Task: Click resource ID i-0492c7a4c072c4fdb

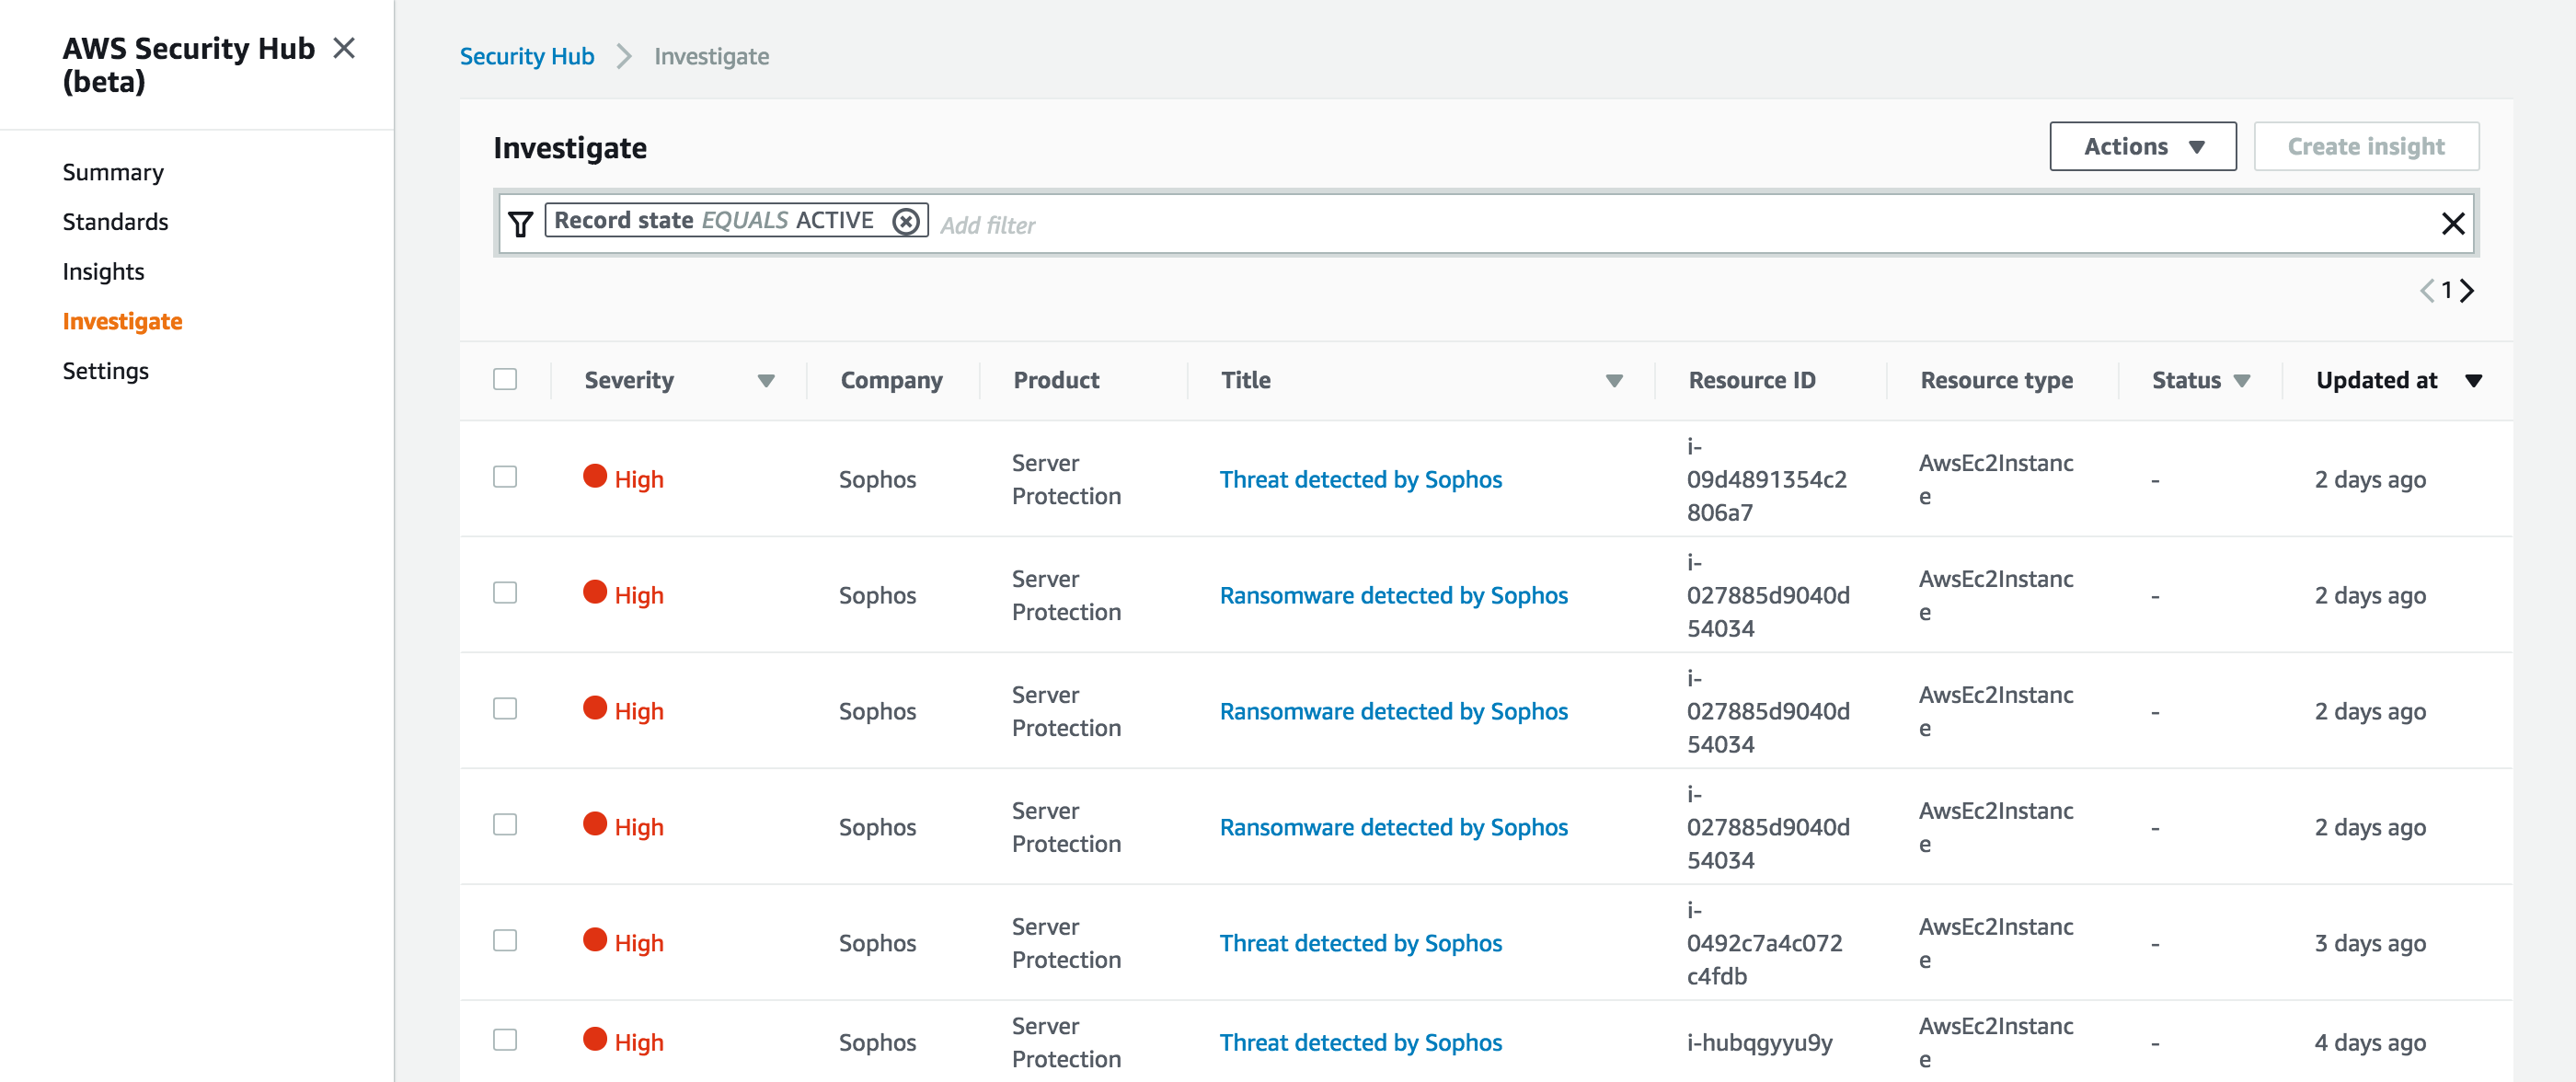Action: (x=1764, y=943)
